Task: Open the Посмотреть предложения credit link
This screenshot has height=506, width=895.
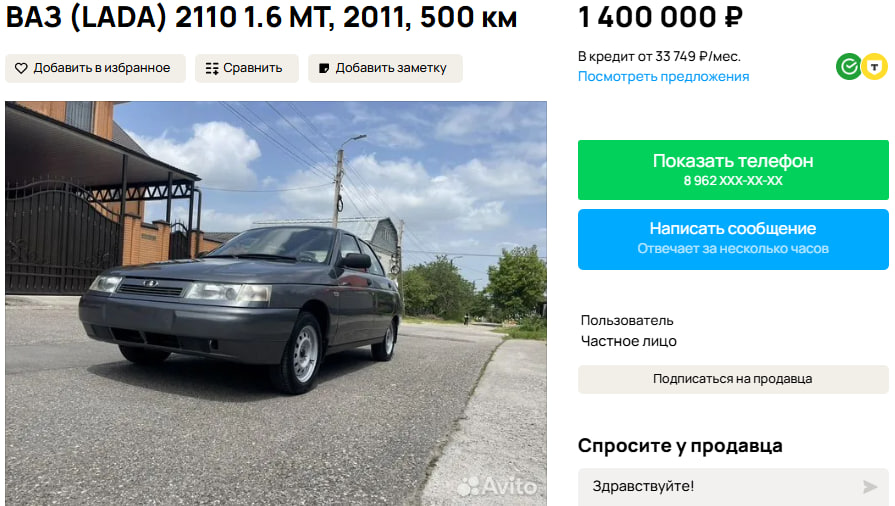Action: tap(663, 77)
